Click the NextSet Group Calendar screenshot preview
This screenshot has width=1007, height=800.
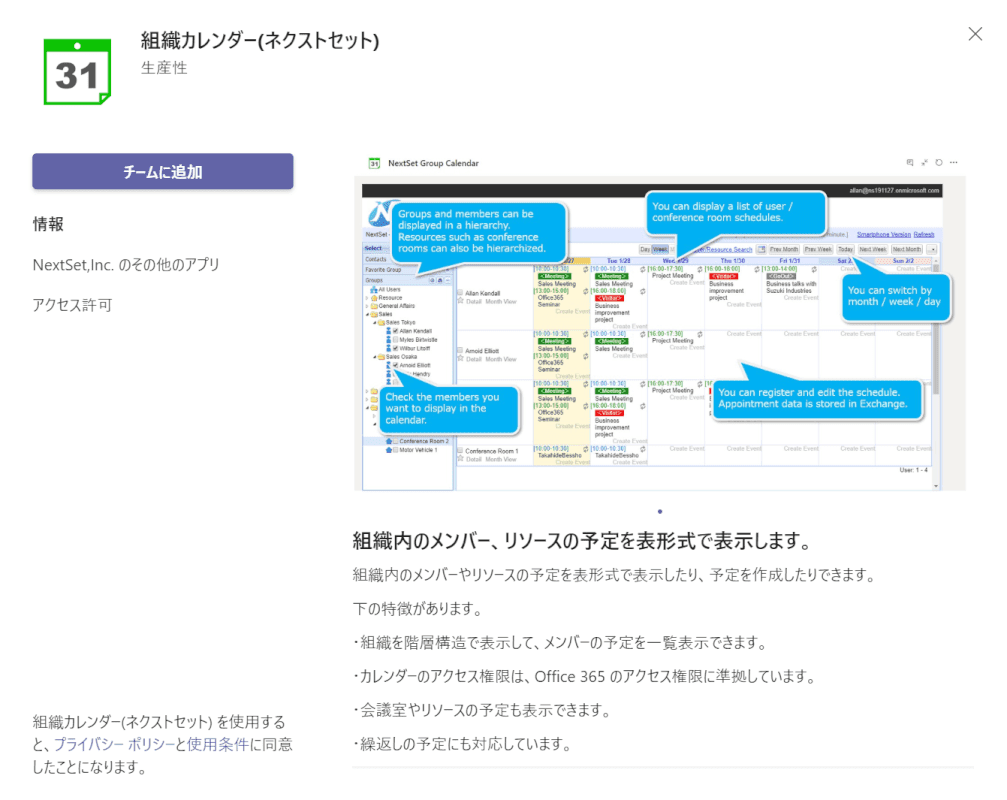[x=660, y=324]
